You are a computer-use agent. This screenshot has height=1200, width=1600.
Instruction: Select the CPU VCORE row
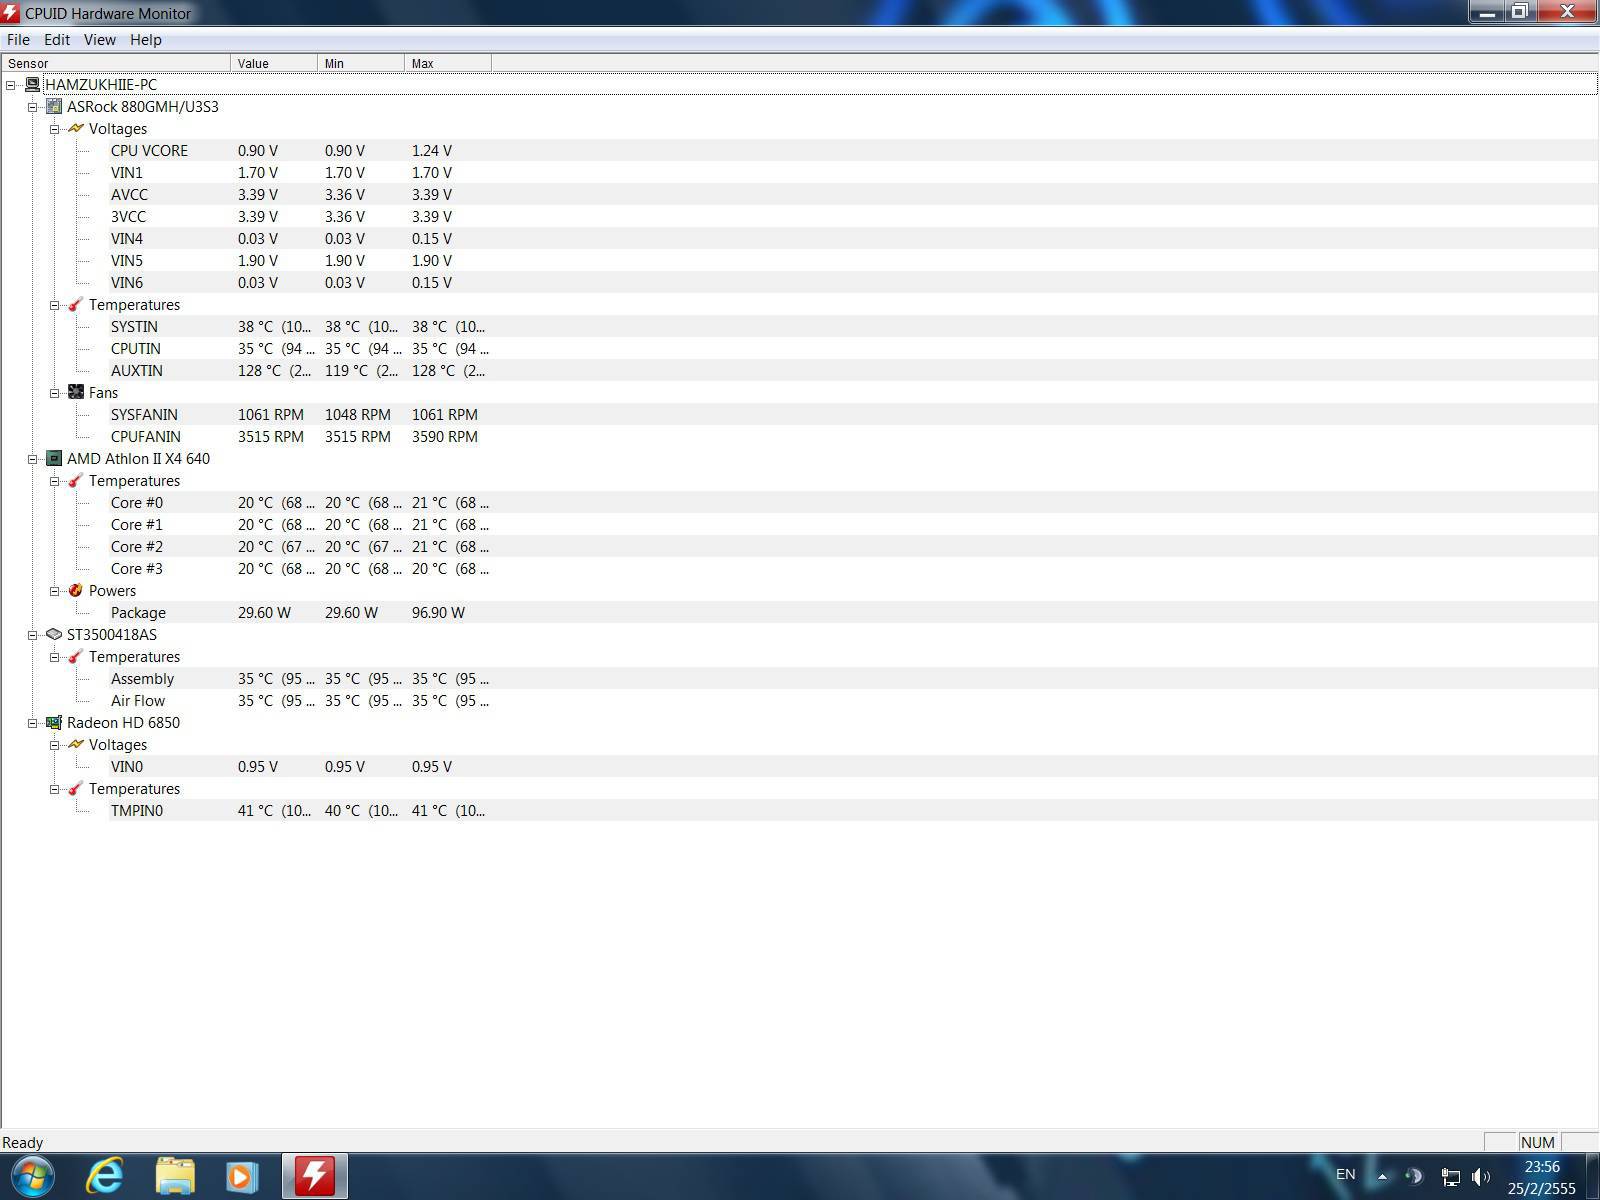pyautogui.click(x=799, y=151)
